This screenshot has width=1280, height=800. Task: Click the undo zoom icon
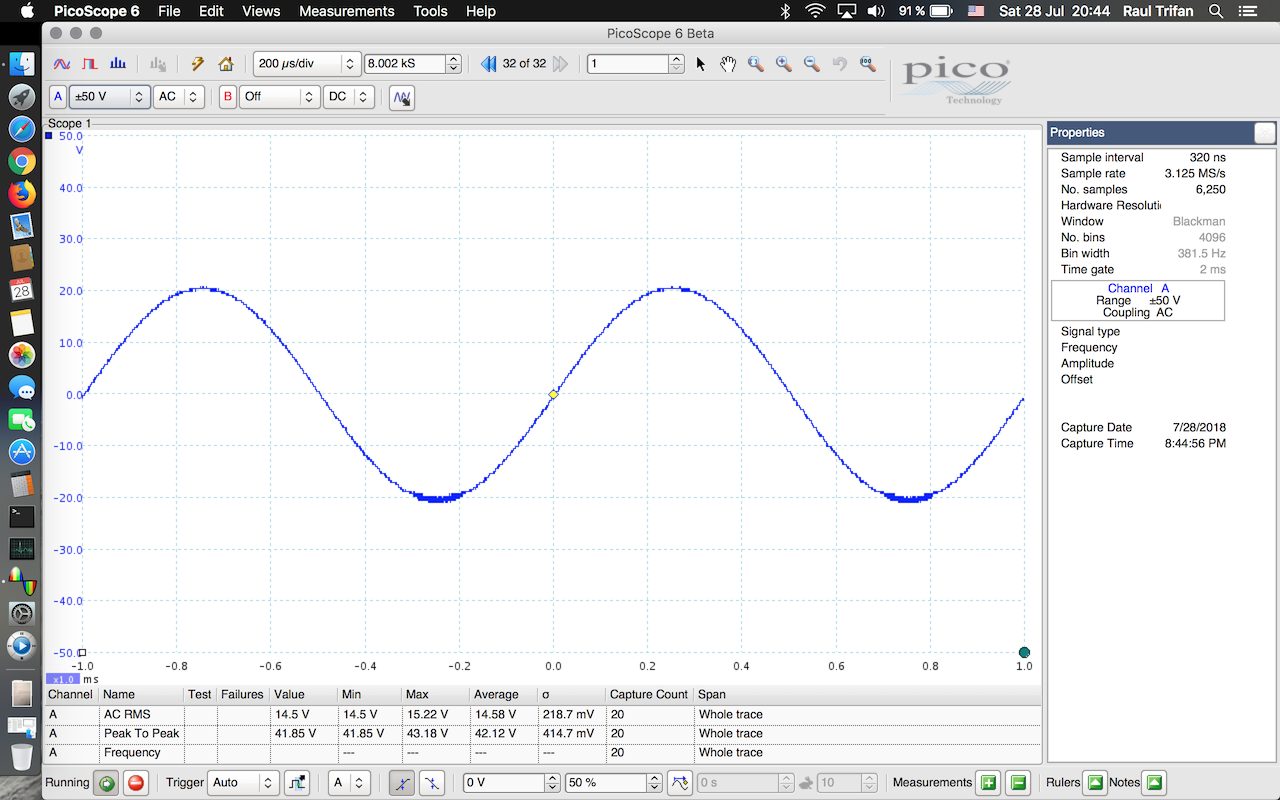(x=840, y=64)
